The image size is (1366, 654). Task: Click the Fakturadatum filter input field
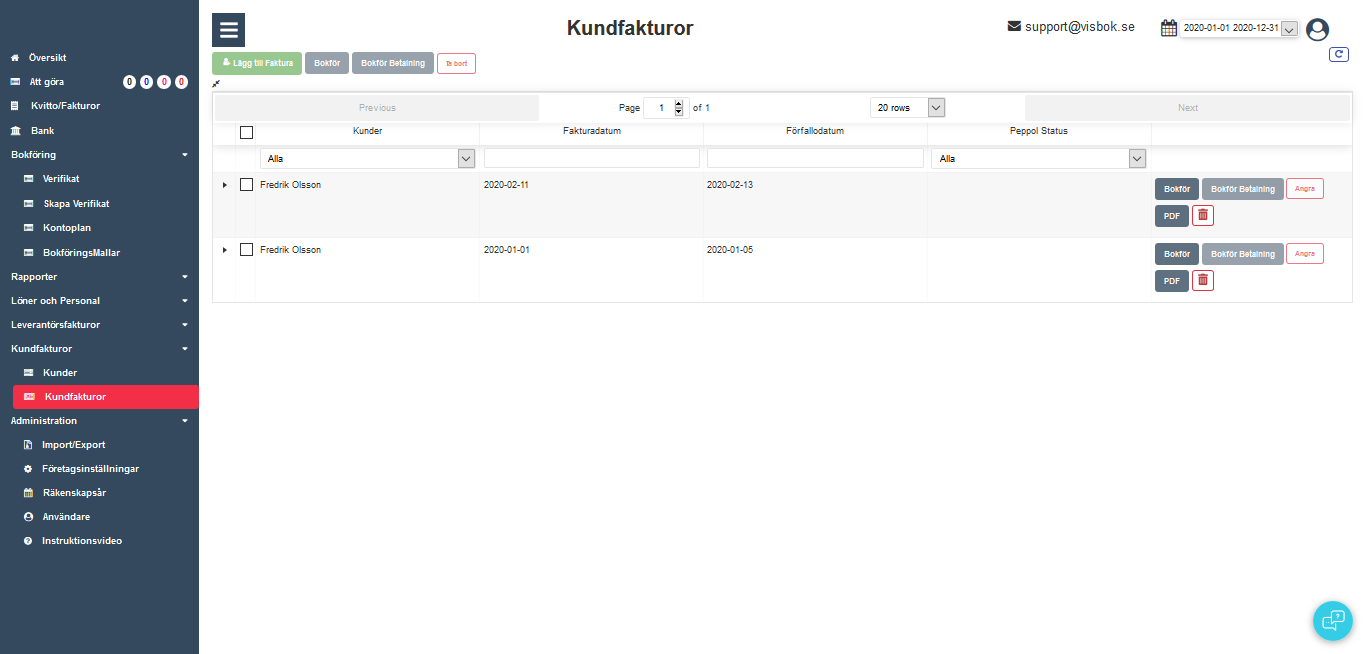[x=591, y=158]
